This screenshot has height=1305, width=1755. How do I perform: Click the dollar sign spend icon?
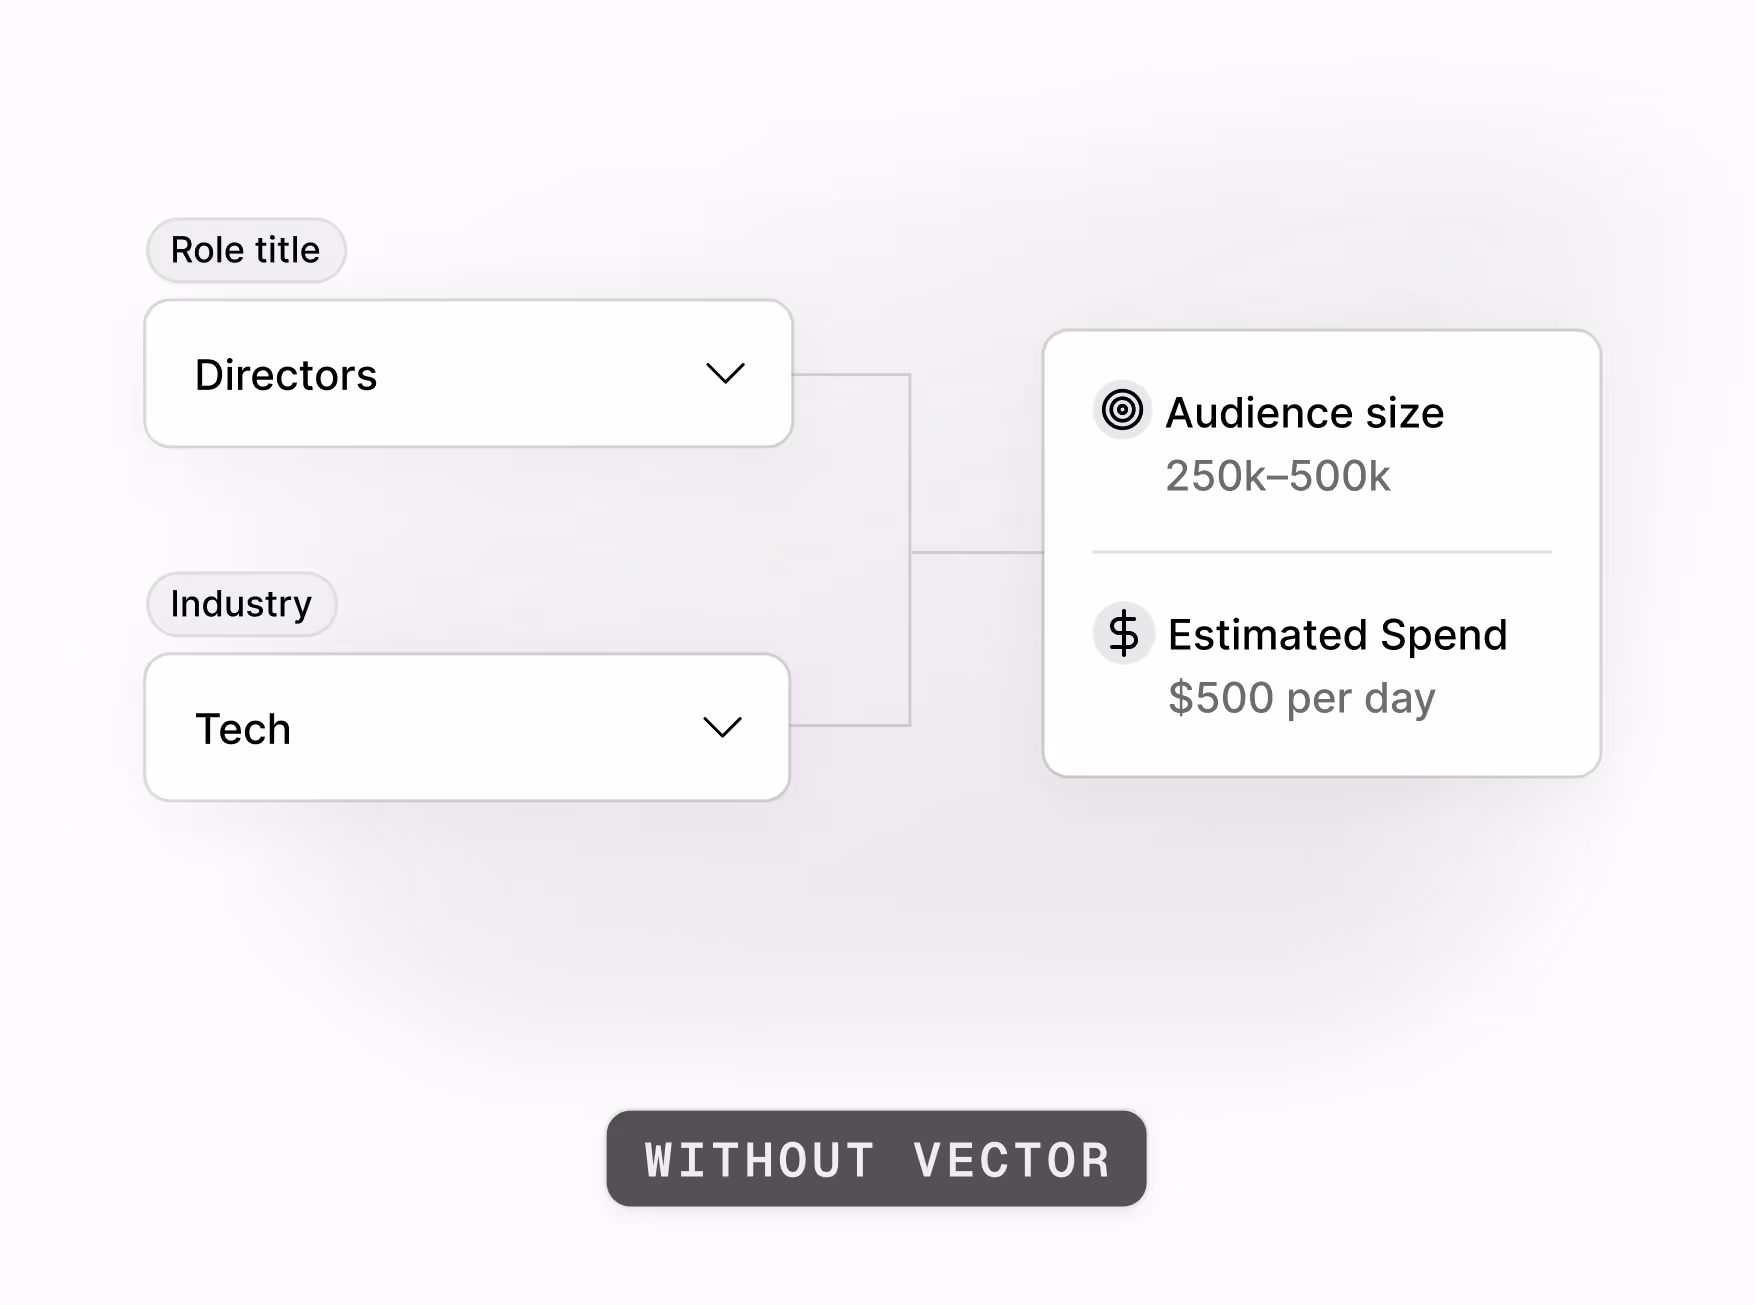[1123, 633]
